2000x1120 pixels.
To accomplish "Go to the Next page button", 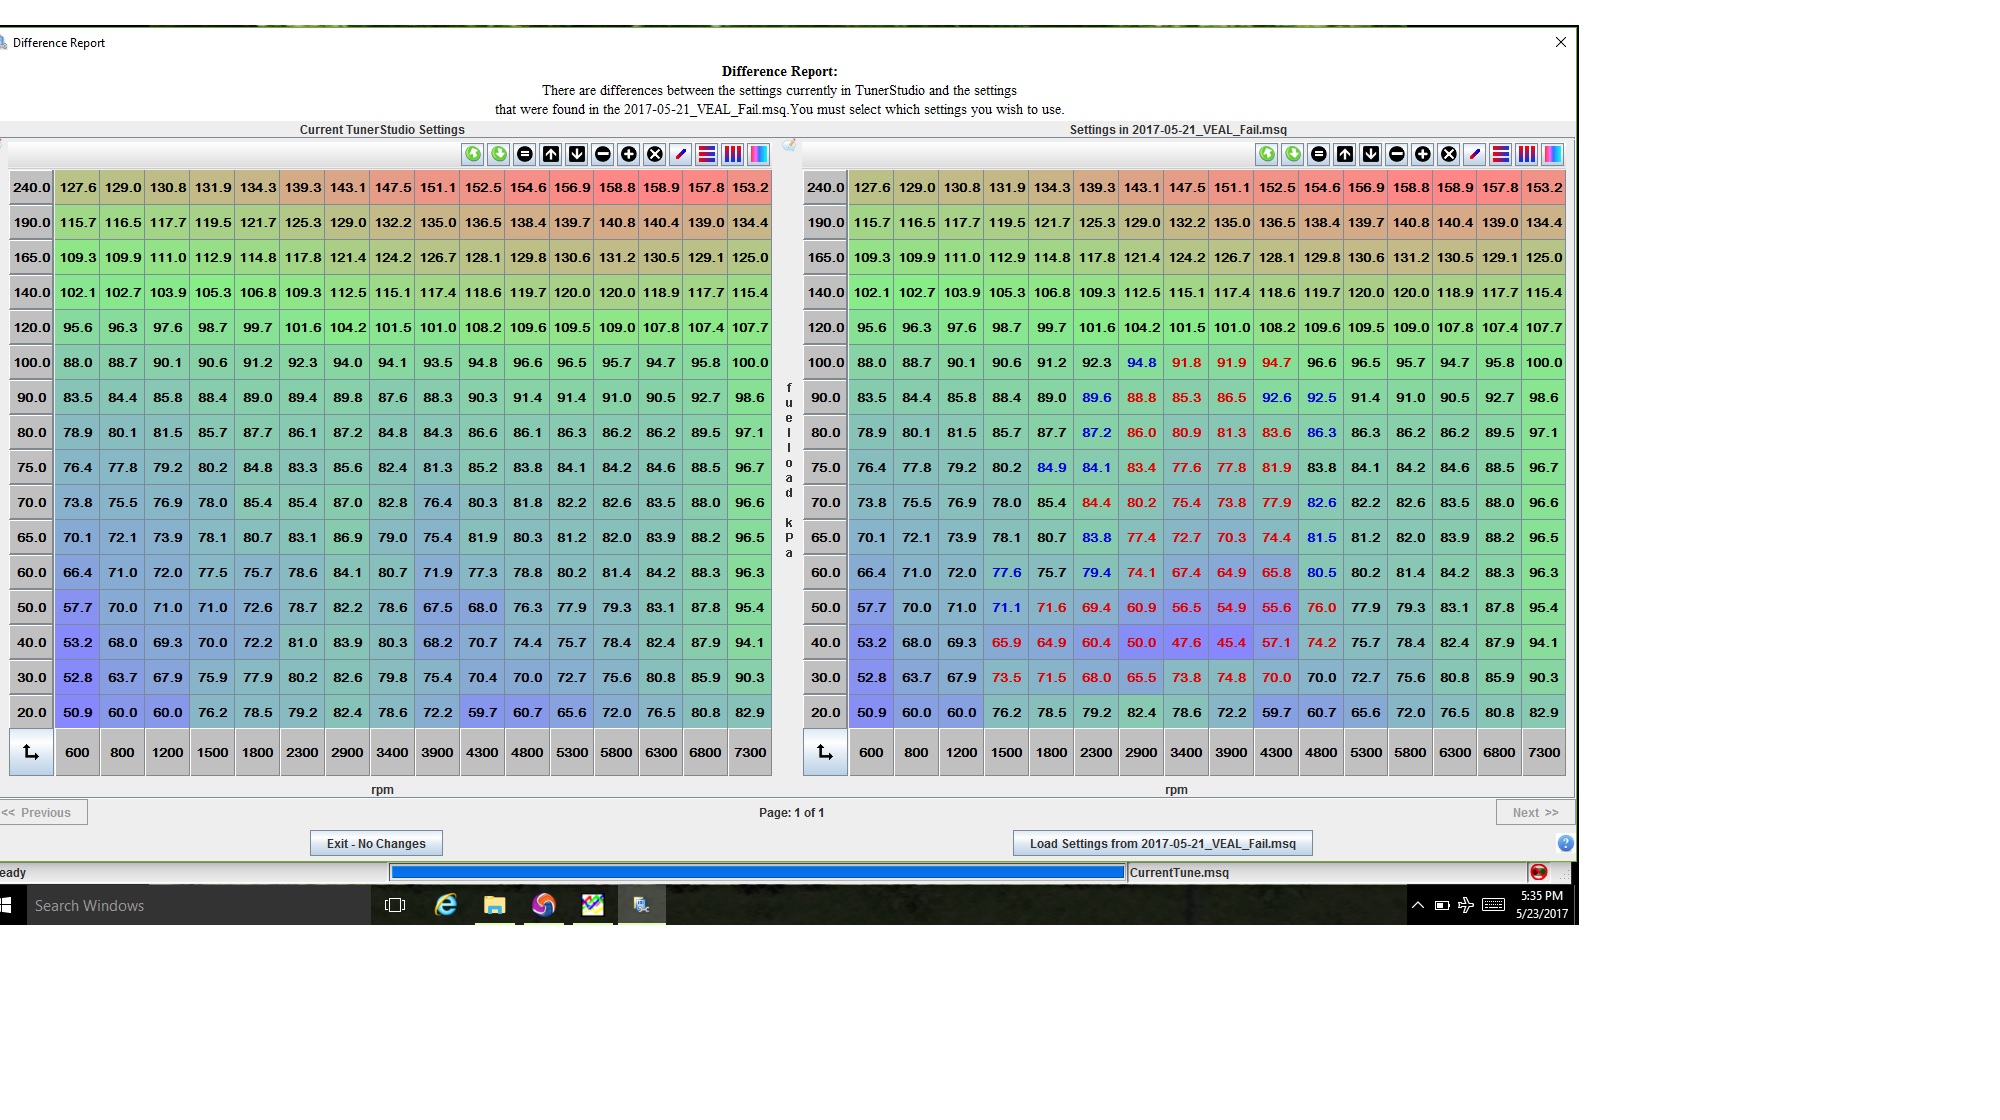I will pyautogui.click(x=1535, y=812).
